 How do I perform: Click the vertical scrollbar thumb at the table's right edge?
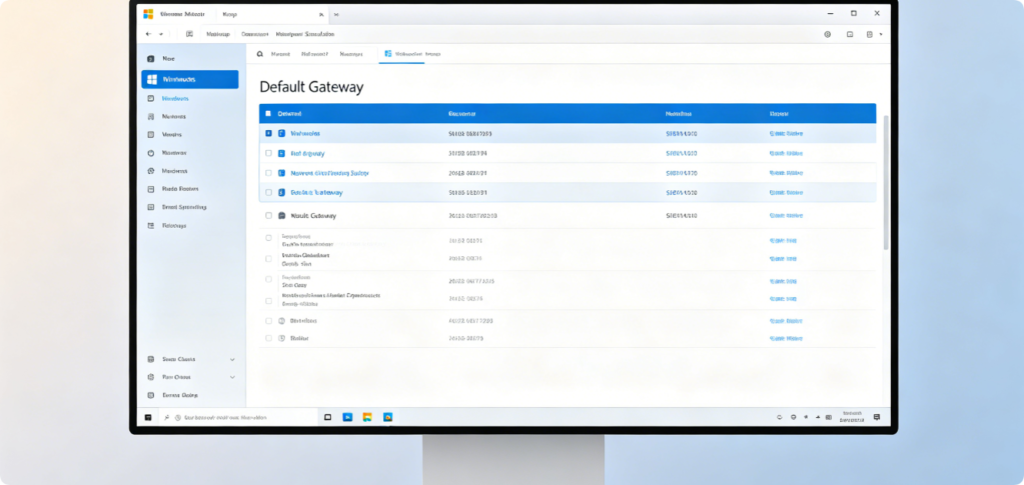pyautogui.click(x=886, y=183)
